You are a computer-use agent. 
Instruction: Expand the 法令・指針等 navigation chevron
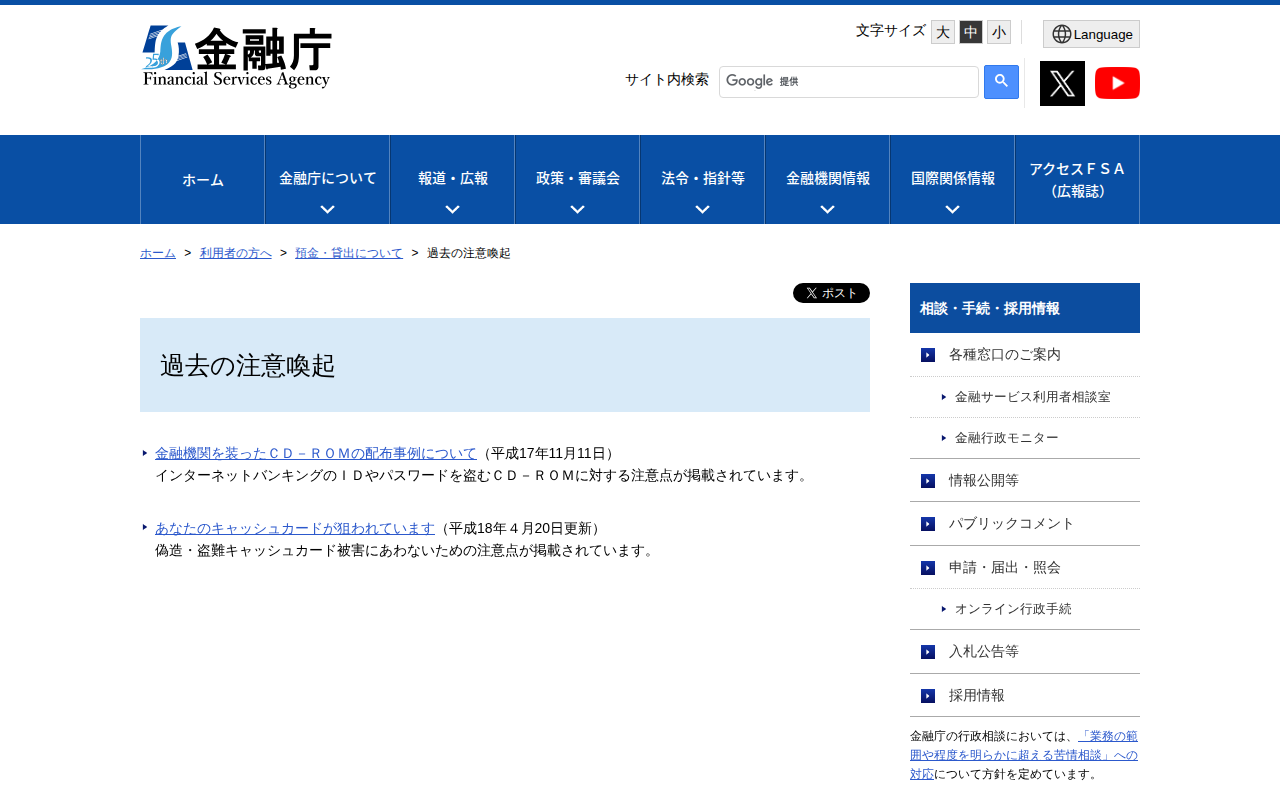tap(701, 210)
